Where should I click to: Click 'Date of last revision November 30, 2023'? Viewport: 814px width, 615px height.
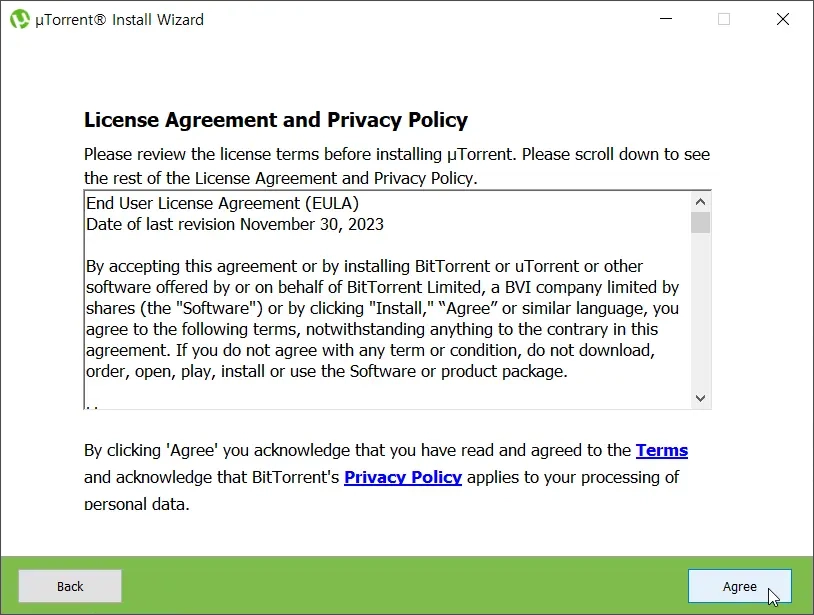[235, 224]
